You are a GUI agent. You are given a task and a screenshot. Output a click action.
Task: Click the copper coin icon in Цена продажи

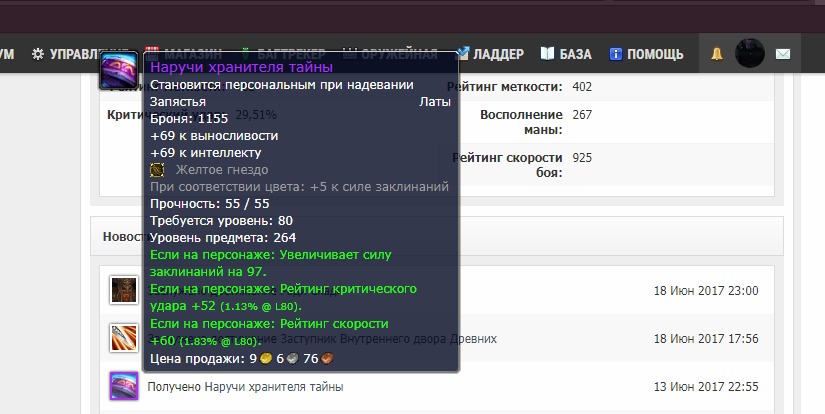(x=327, y=358)
